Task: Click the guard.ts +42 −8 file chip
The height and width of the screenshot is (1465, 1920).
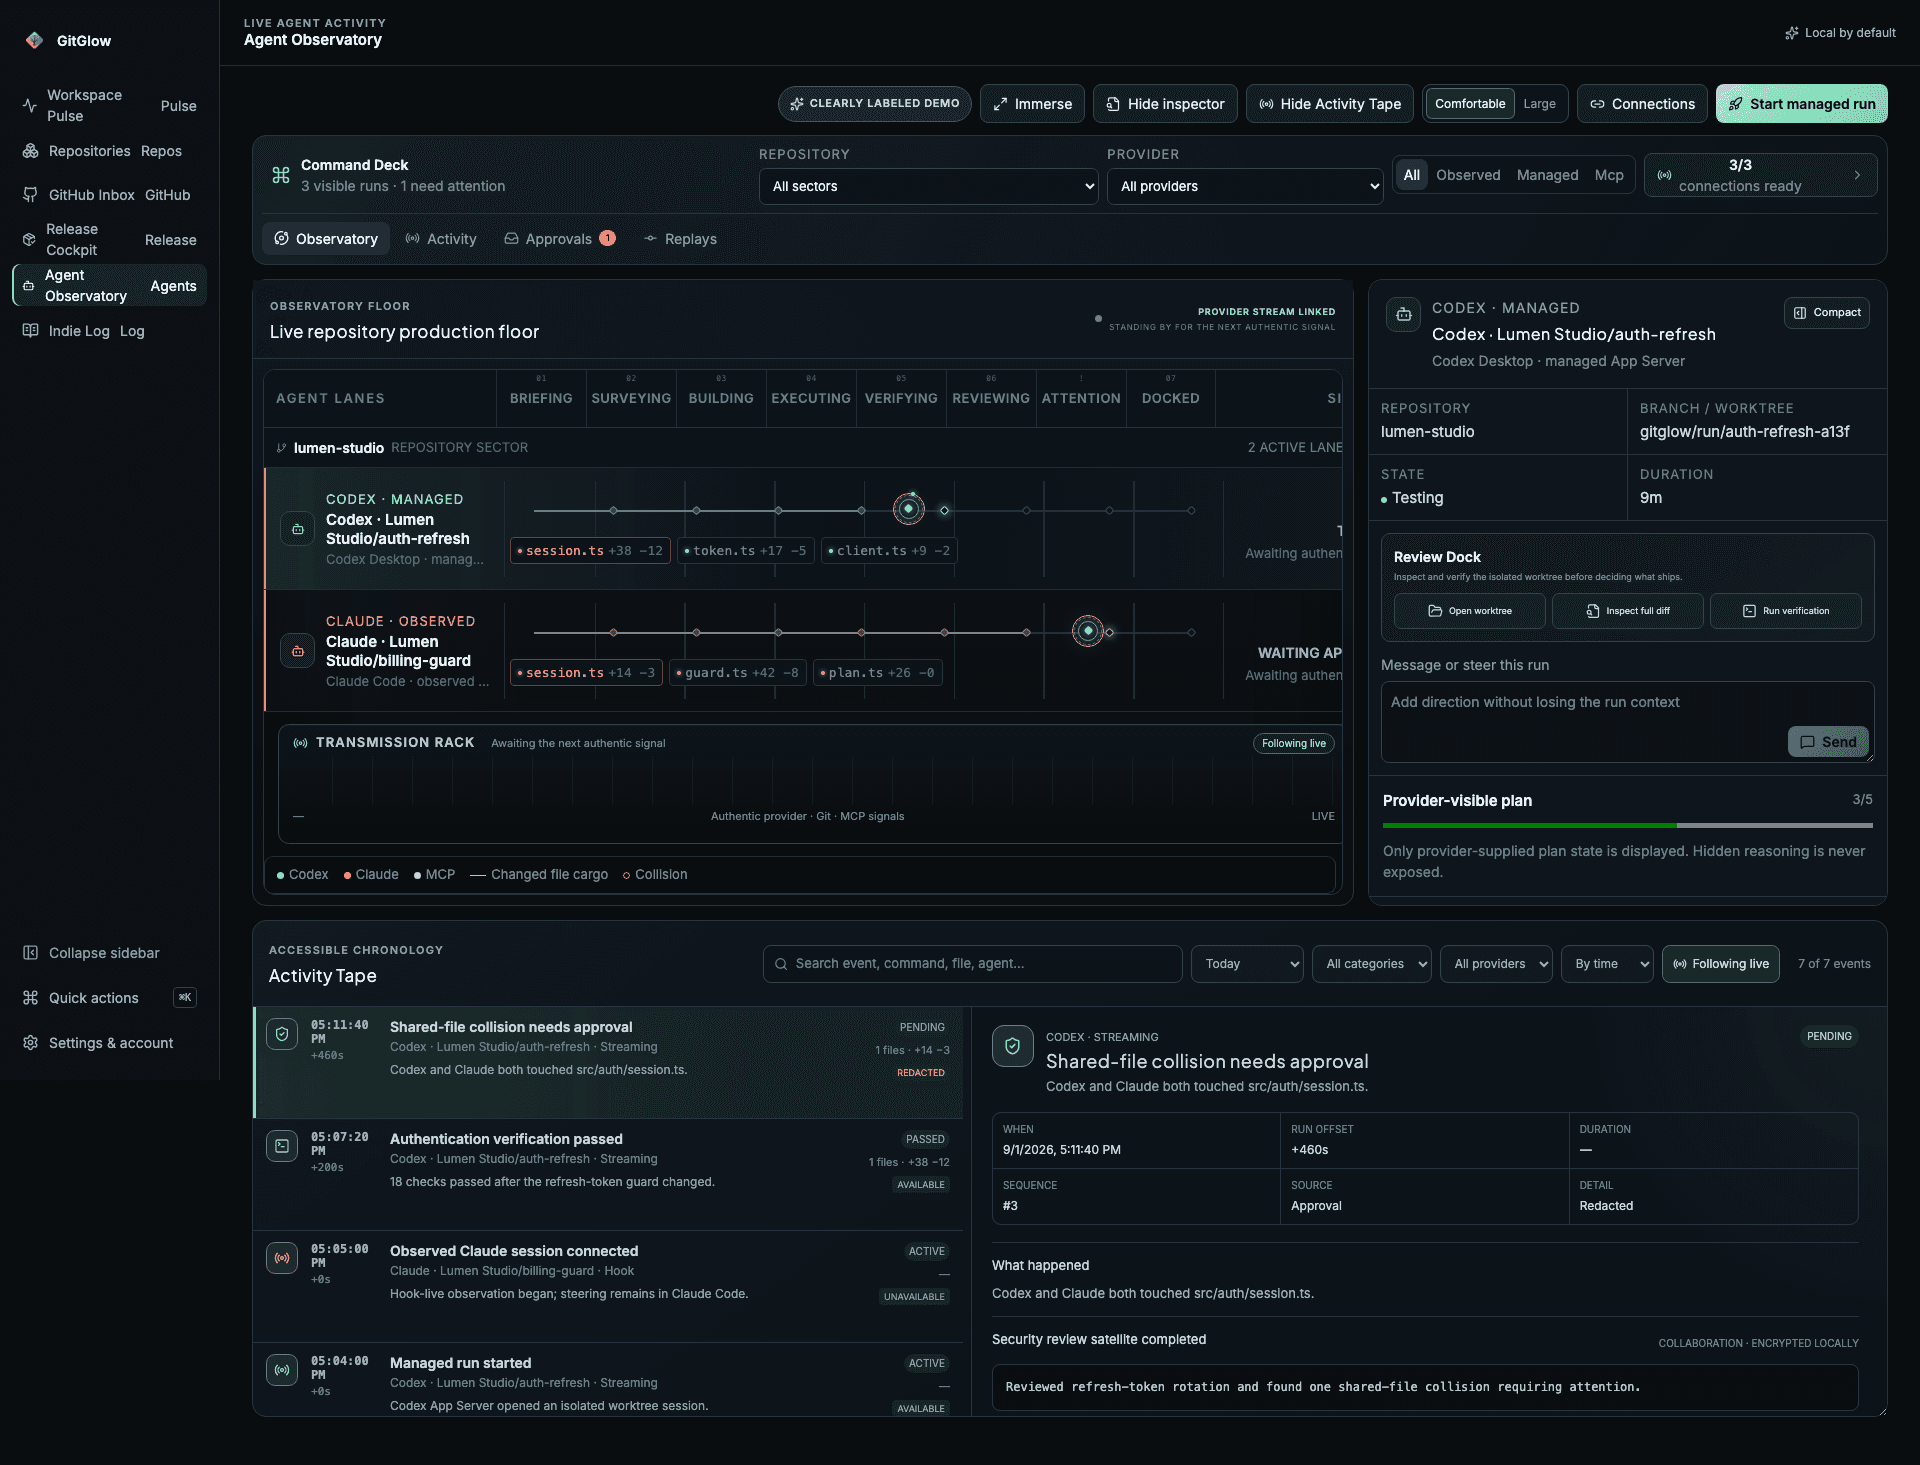Action: pos(738,673)
